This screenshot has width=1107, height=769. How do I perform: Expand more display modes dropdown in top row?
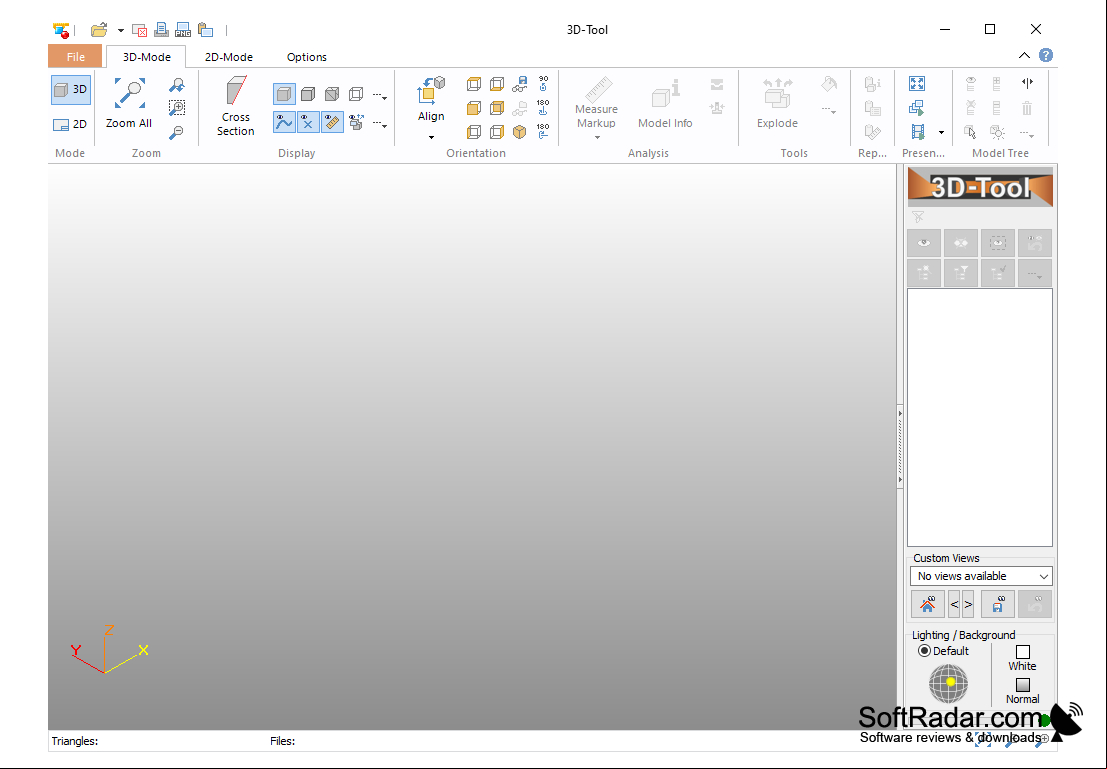pos(380,96)
